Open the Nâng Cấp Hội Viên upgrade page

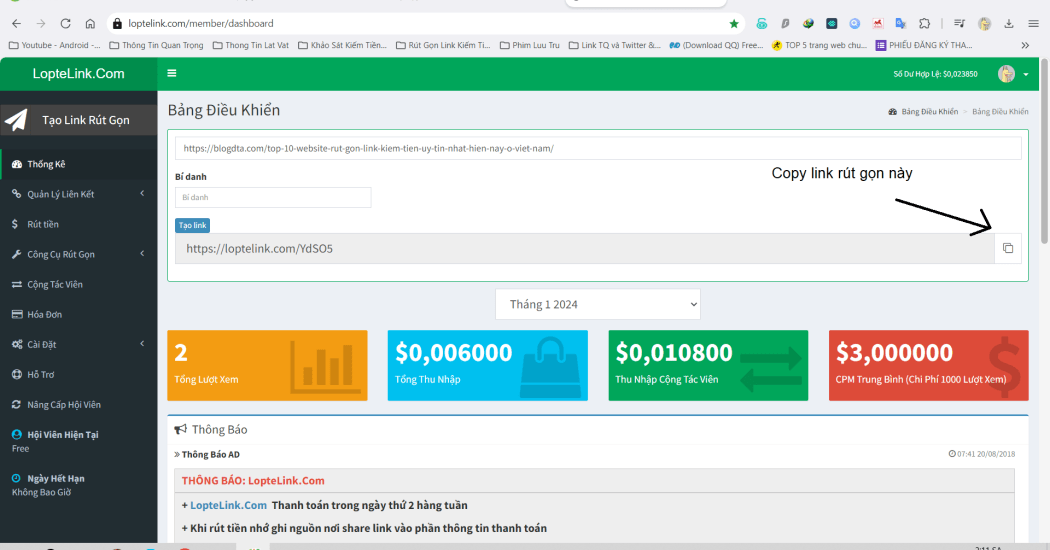(78, 405)
